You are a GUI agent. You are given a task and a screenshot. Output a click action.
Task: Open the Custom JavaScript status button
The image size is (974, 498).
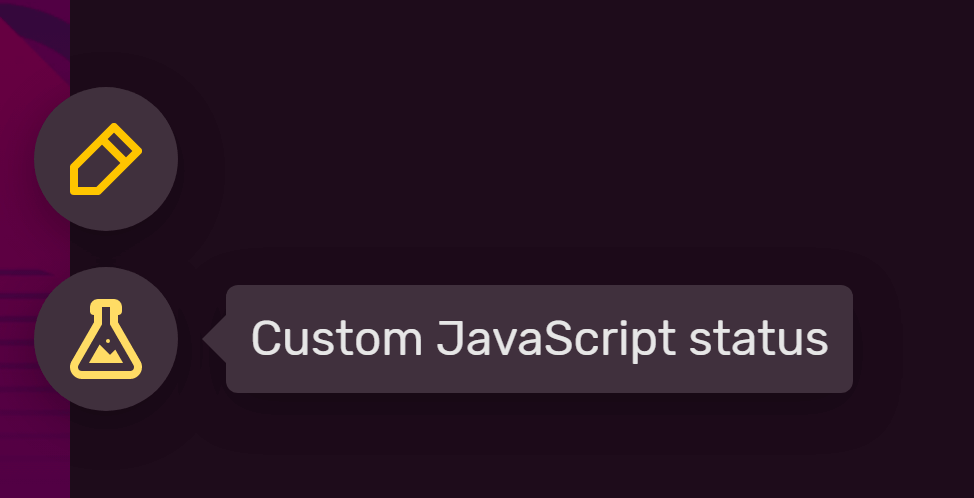pos(106,339)
